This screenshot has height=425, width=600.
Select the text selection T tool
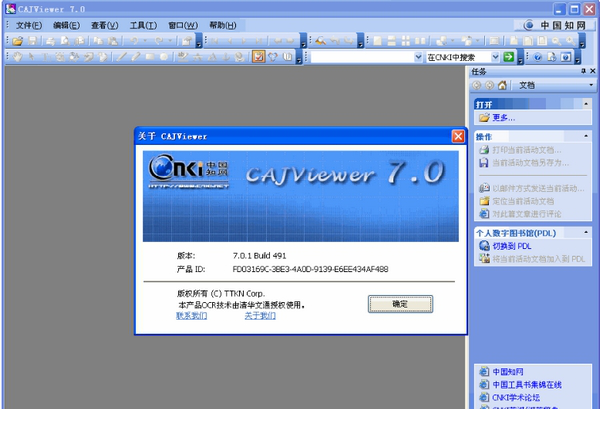(x=46, y=57)
